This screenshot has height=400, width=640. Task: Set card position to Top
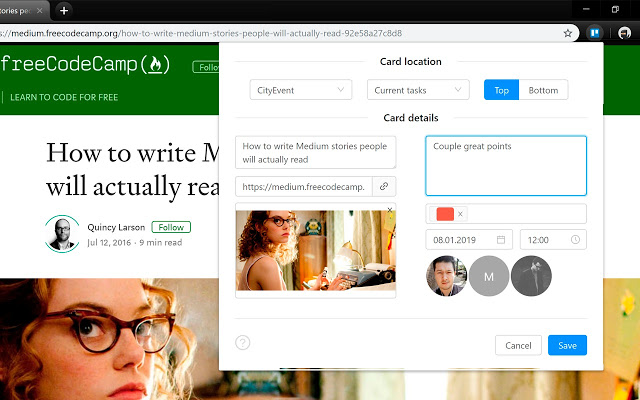click(x=501, y=90)
